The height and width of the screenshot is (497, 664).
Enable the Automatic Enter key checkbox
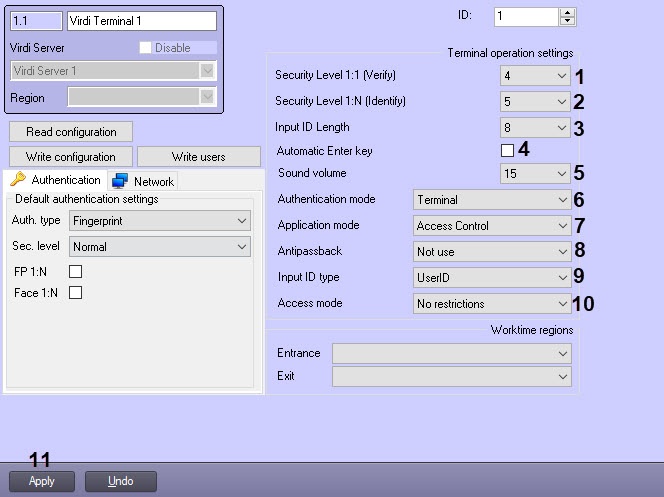click(x=507, y=150)
